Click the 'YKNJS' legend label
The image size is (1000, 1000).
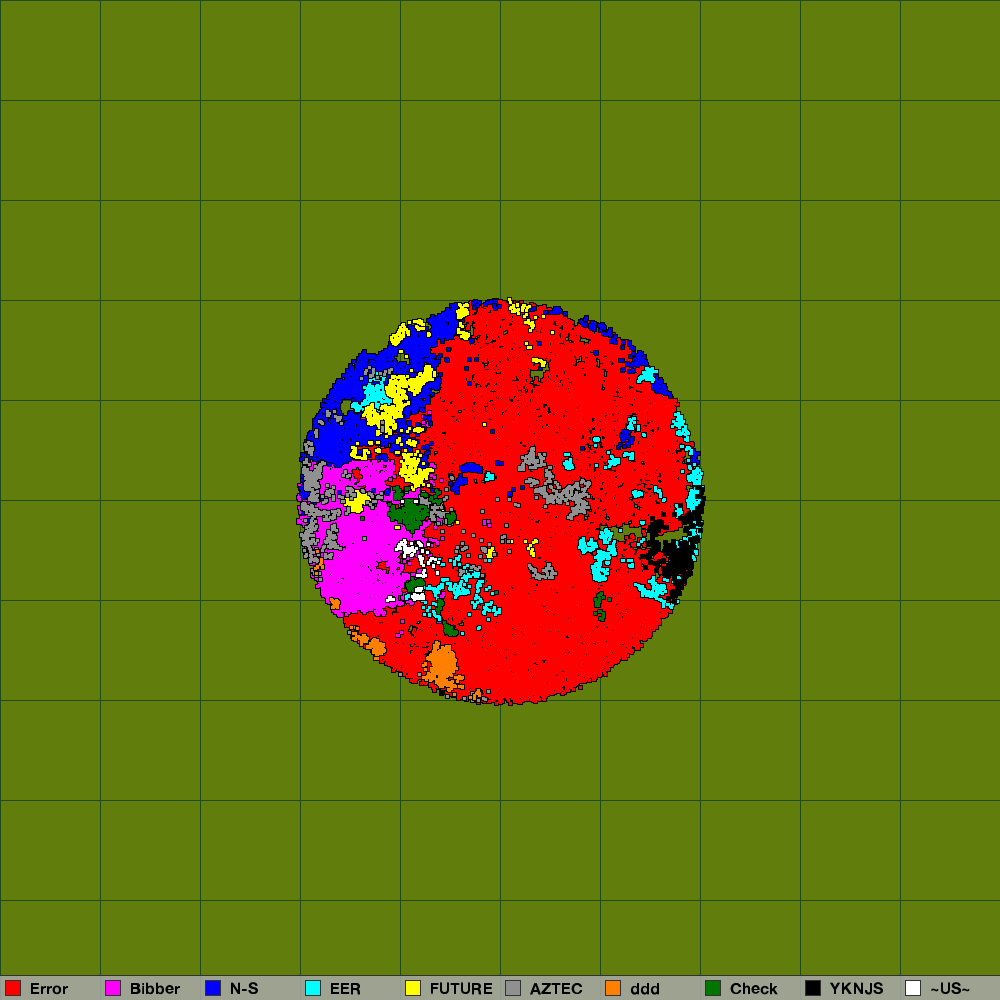[x=857, y=989]
